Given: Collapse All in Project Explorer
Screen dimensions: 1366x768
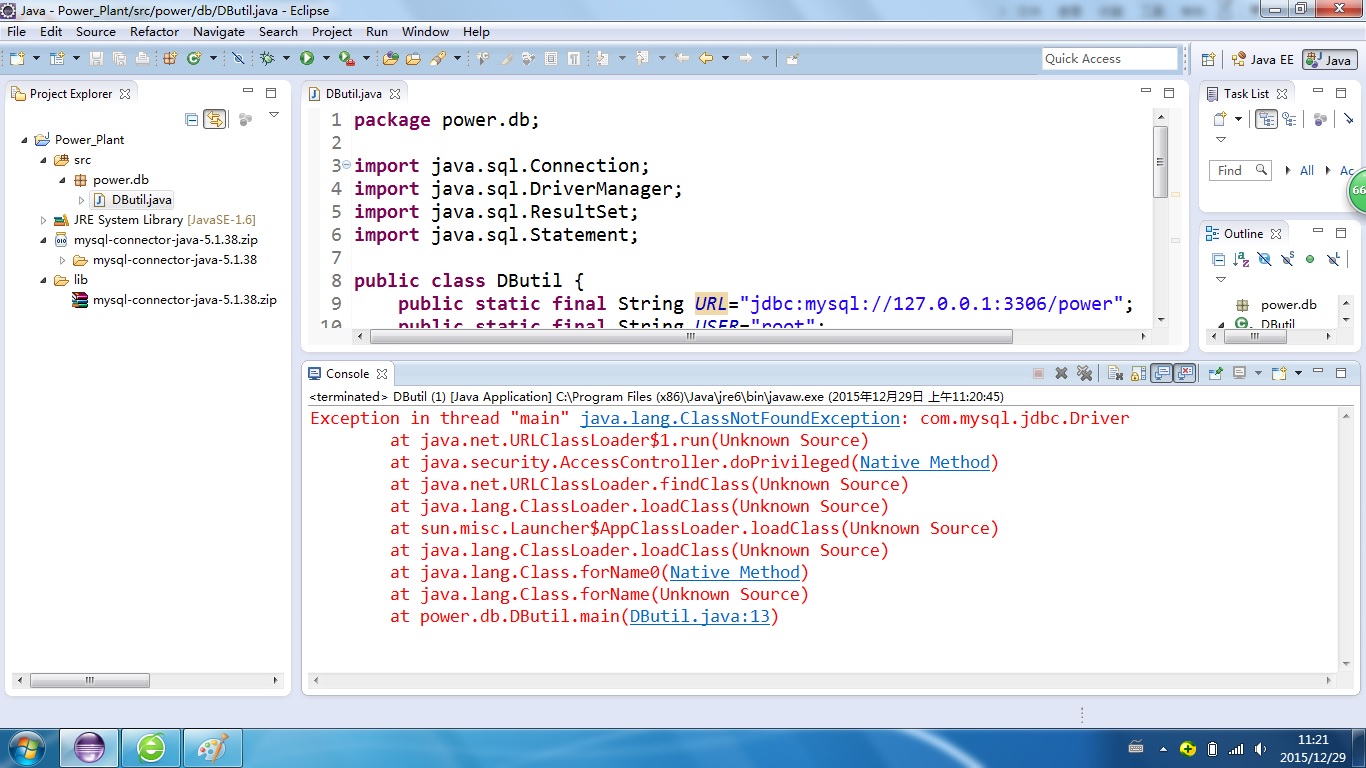Looking at the screenshot, I should tap(192, 119).
